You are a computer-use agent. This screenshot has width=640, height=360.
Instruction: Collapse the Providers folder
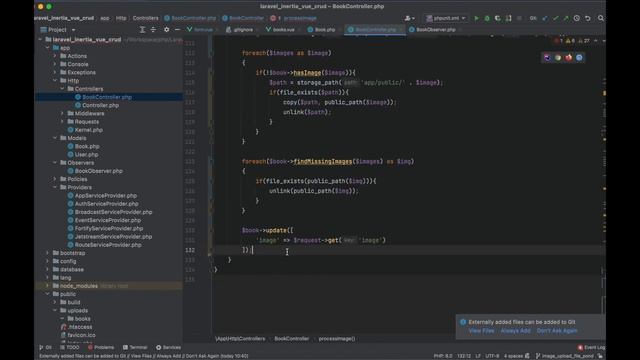pyautogui.click(x=55, y=187)
